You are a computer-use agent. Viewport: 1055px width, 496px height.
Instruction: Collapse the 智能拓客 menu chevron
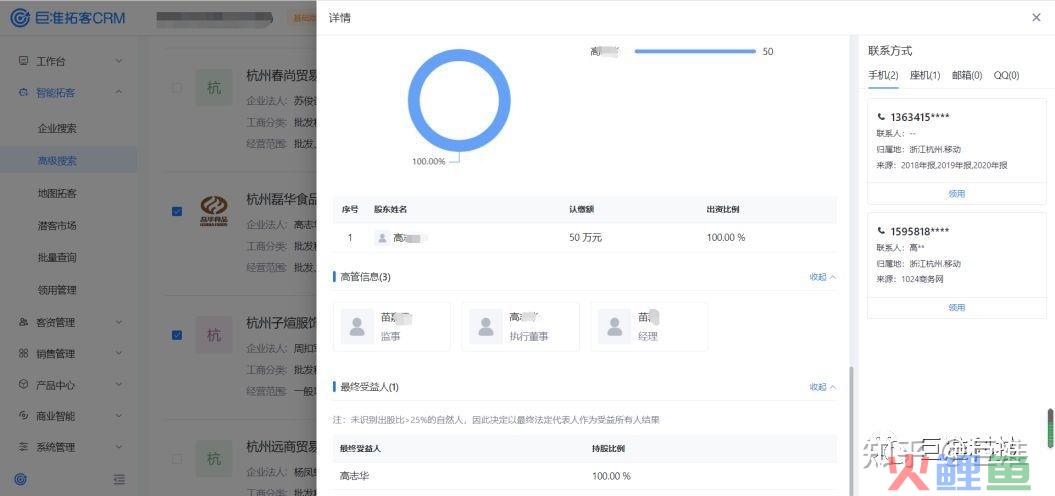(119, 93)
